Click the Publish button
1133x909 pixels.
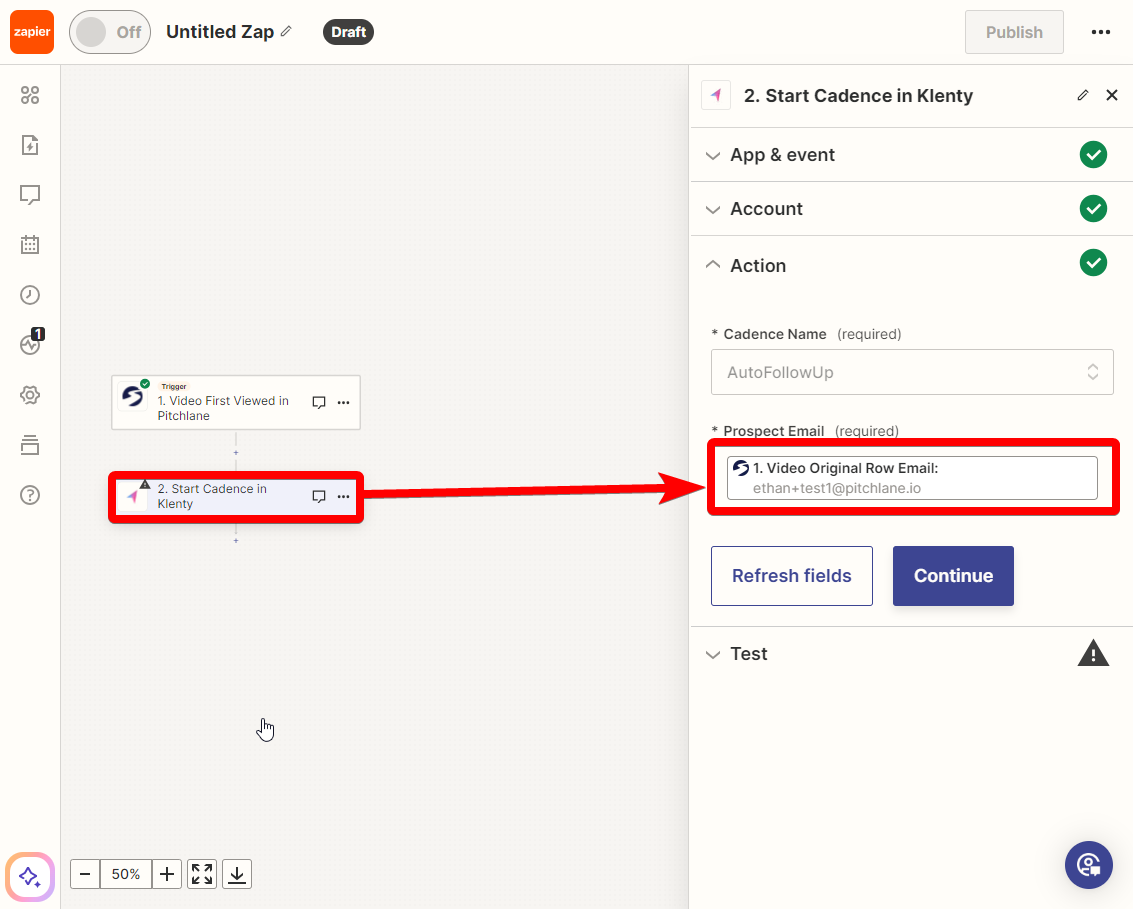[x=1014, y=32]
